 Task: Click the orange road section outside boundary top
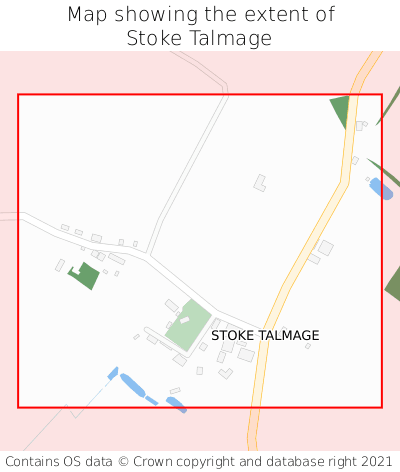pyautogui.click(x=365, y=72)
